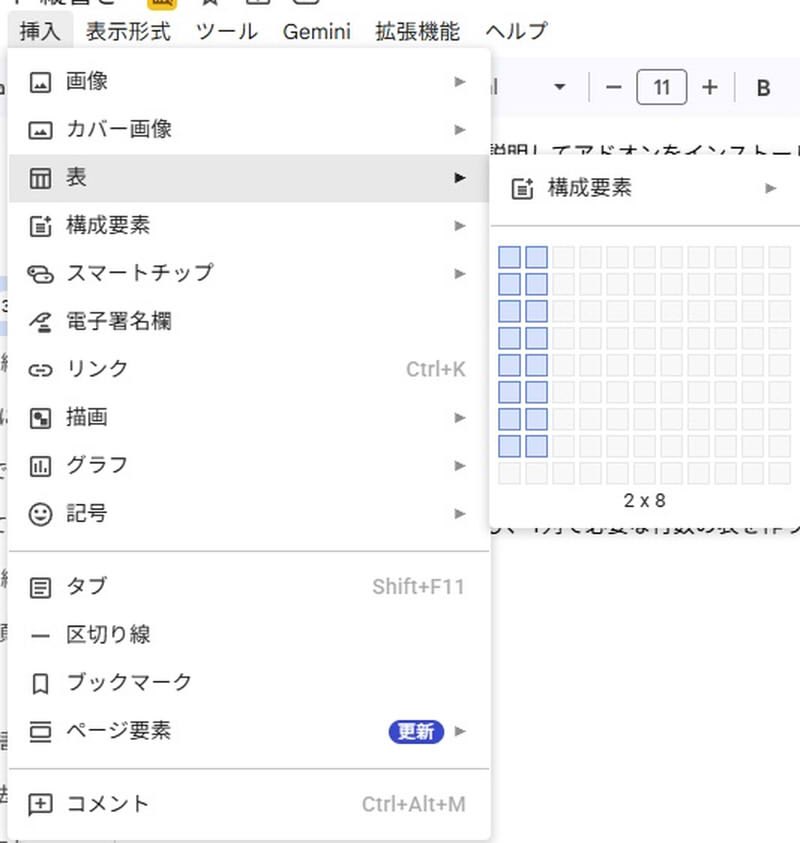Toggle bold formatting with B button

point(763,88)
